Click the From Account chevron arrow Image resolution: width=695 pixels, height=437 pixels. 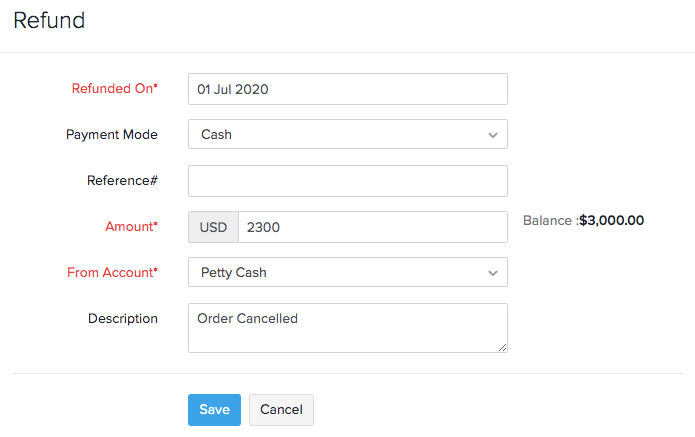[493, 273]
